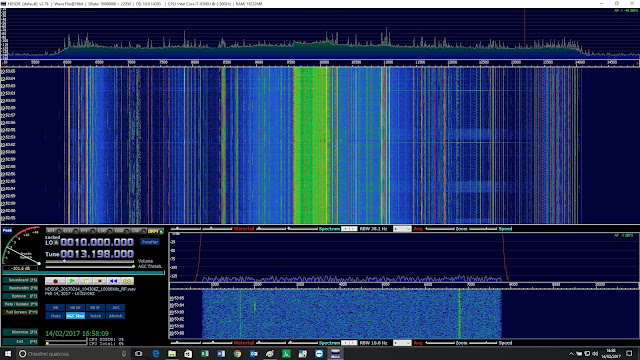This screenshot has width=640, height=360.
Task: Open Soundcard settings [F5]
Action: pyautogui.click(x=20, y=280)
